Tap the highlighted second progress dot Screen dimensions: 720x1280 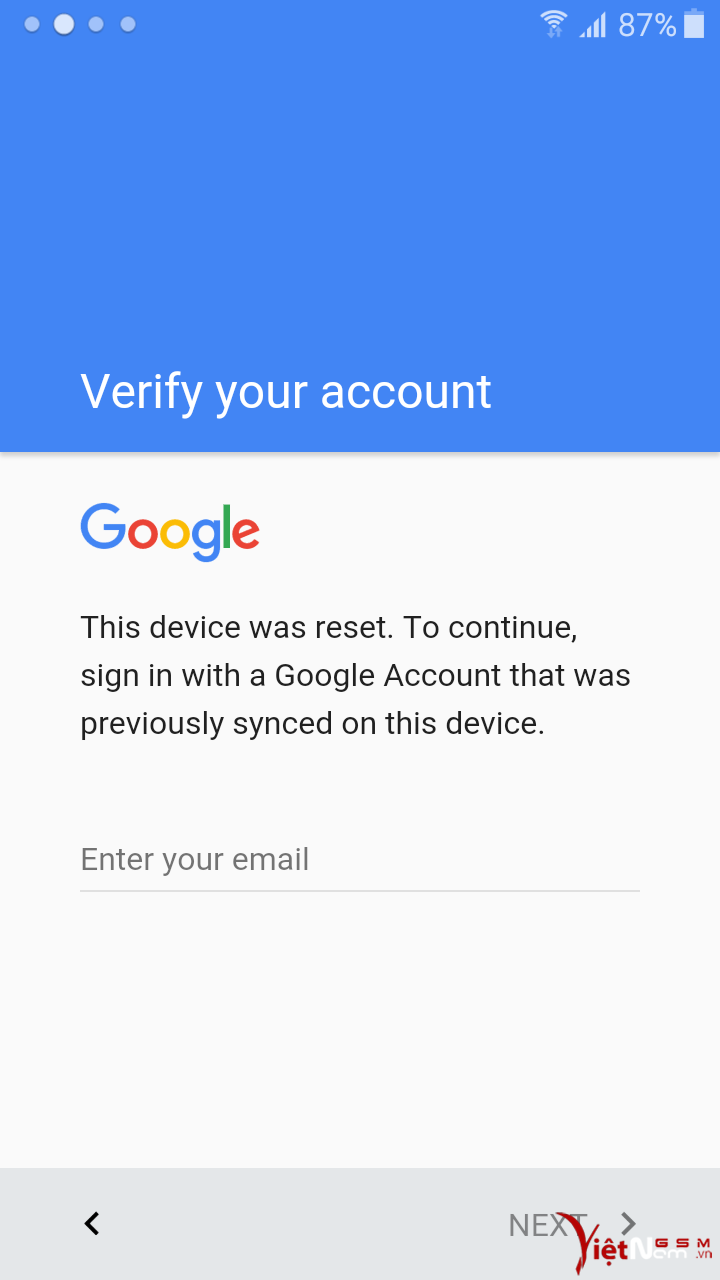pos(64,25)
